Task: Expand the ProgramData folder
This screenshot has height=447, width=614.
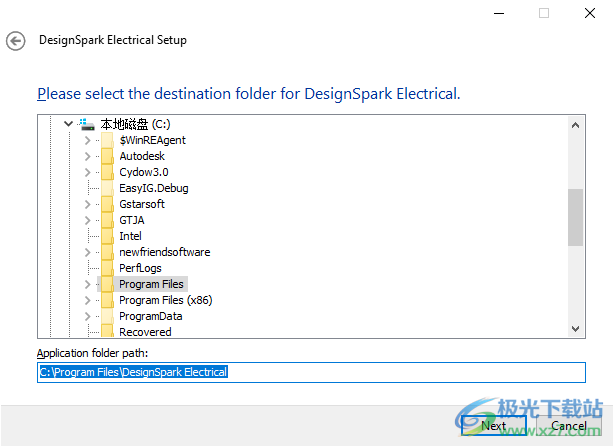Action: click(88, 316)
